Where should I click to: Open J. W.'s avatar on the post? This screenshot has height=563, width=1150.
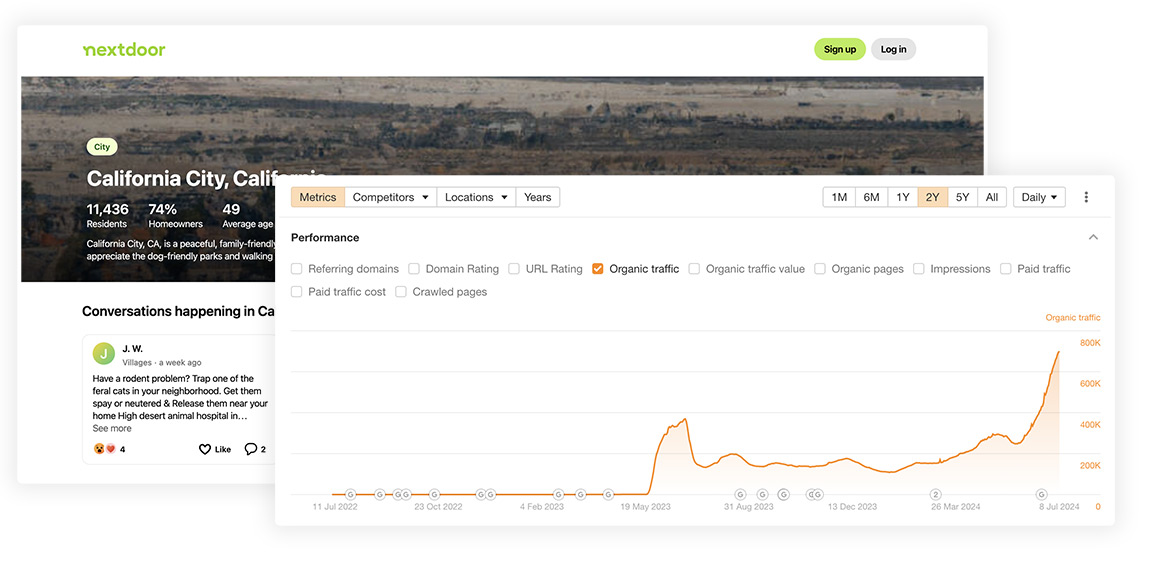pyautogui.click(x=103, y=354)
